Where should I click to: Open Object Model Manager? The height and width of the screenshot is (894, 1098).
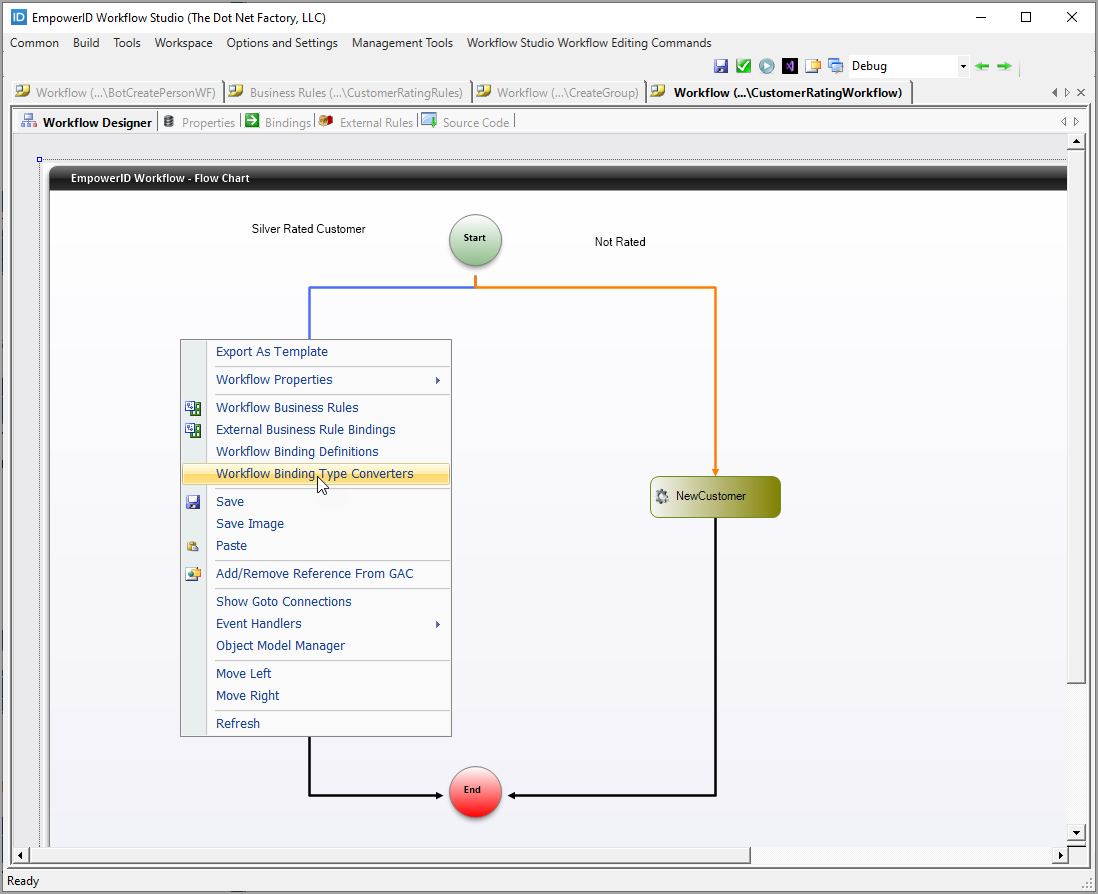pyautogui.click(x=280, y=646)
